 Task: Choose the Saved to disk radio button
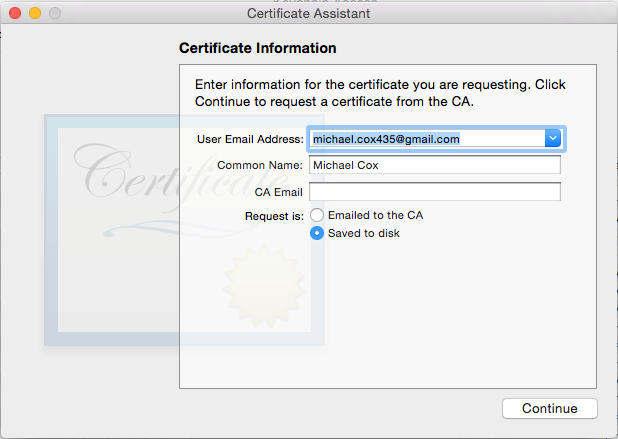click(x=317, y=233)
